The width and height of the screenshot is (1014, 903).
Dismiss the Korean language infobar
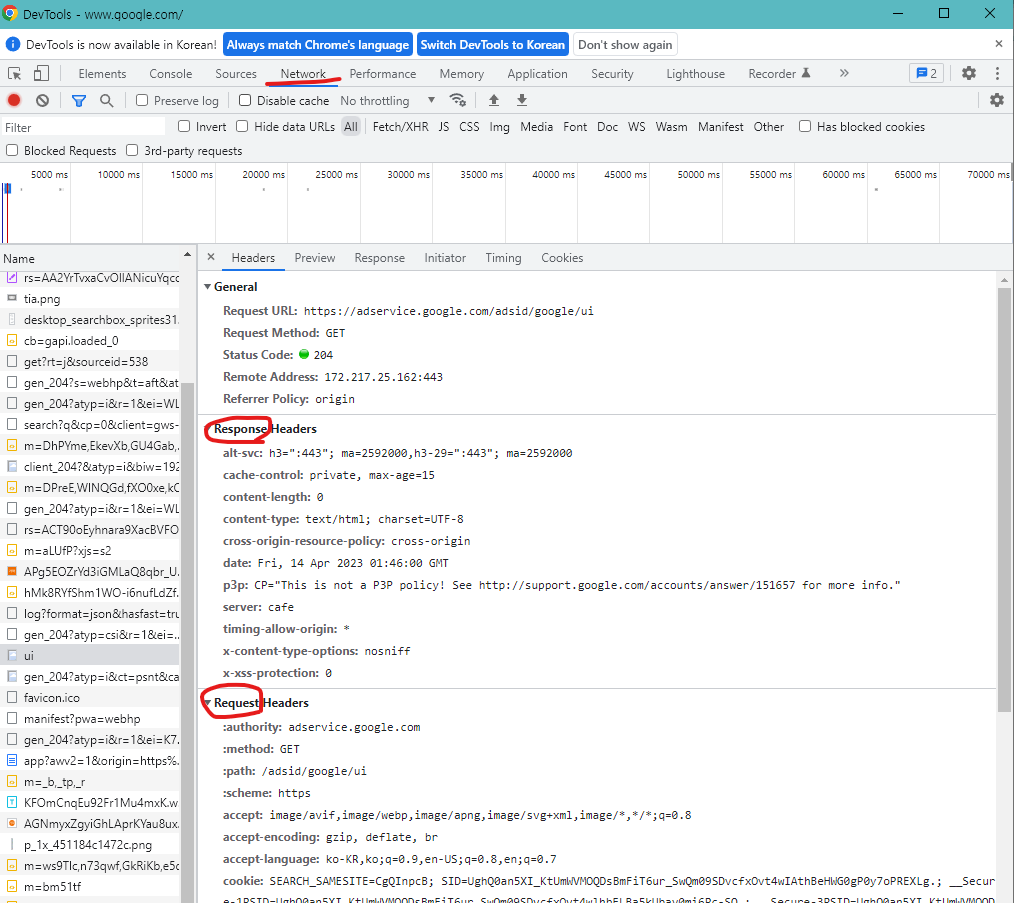click(998, 44)
